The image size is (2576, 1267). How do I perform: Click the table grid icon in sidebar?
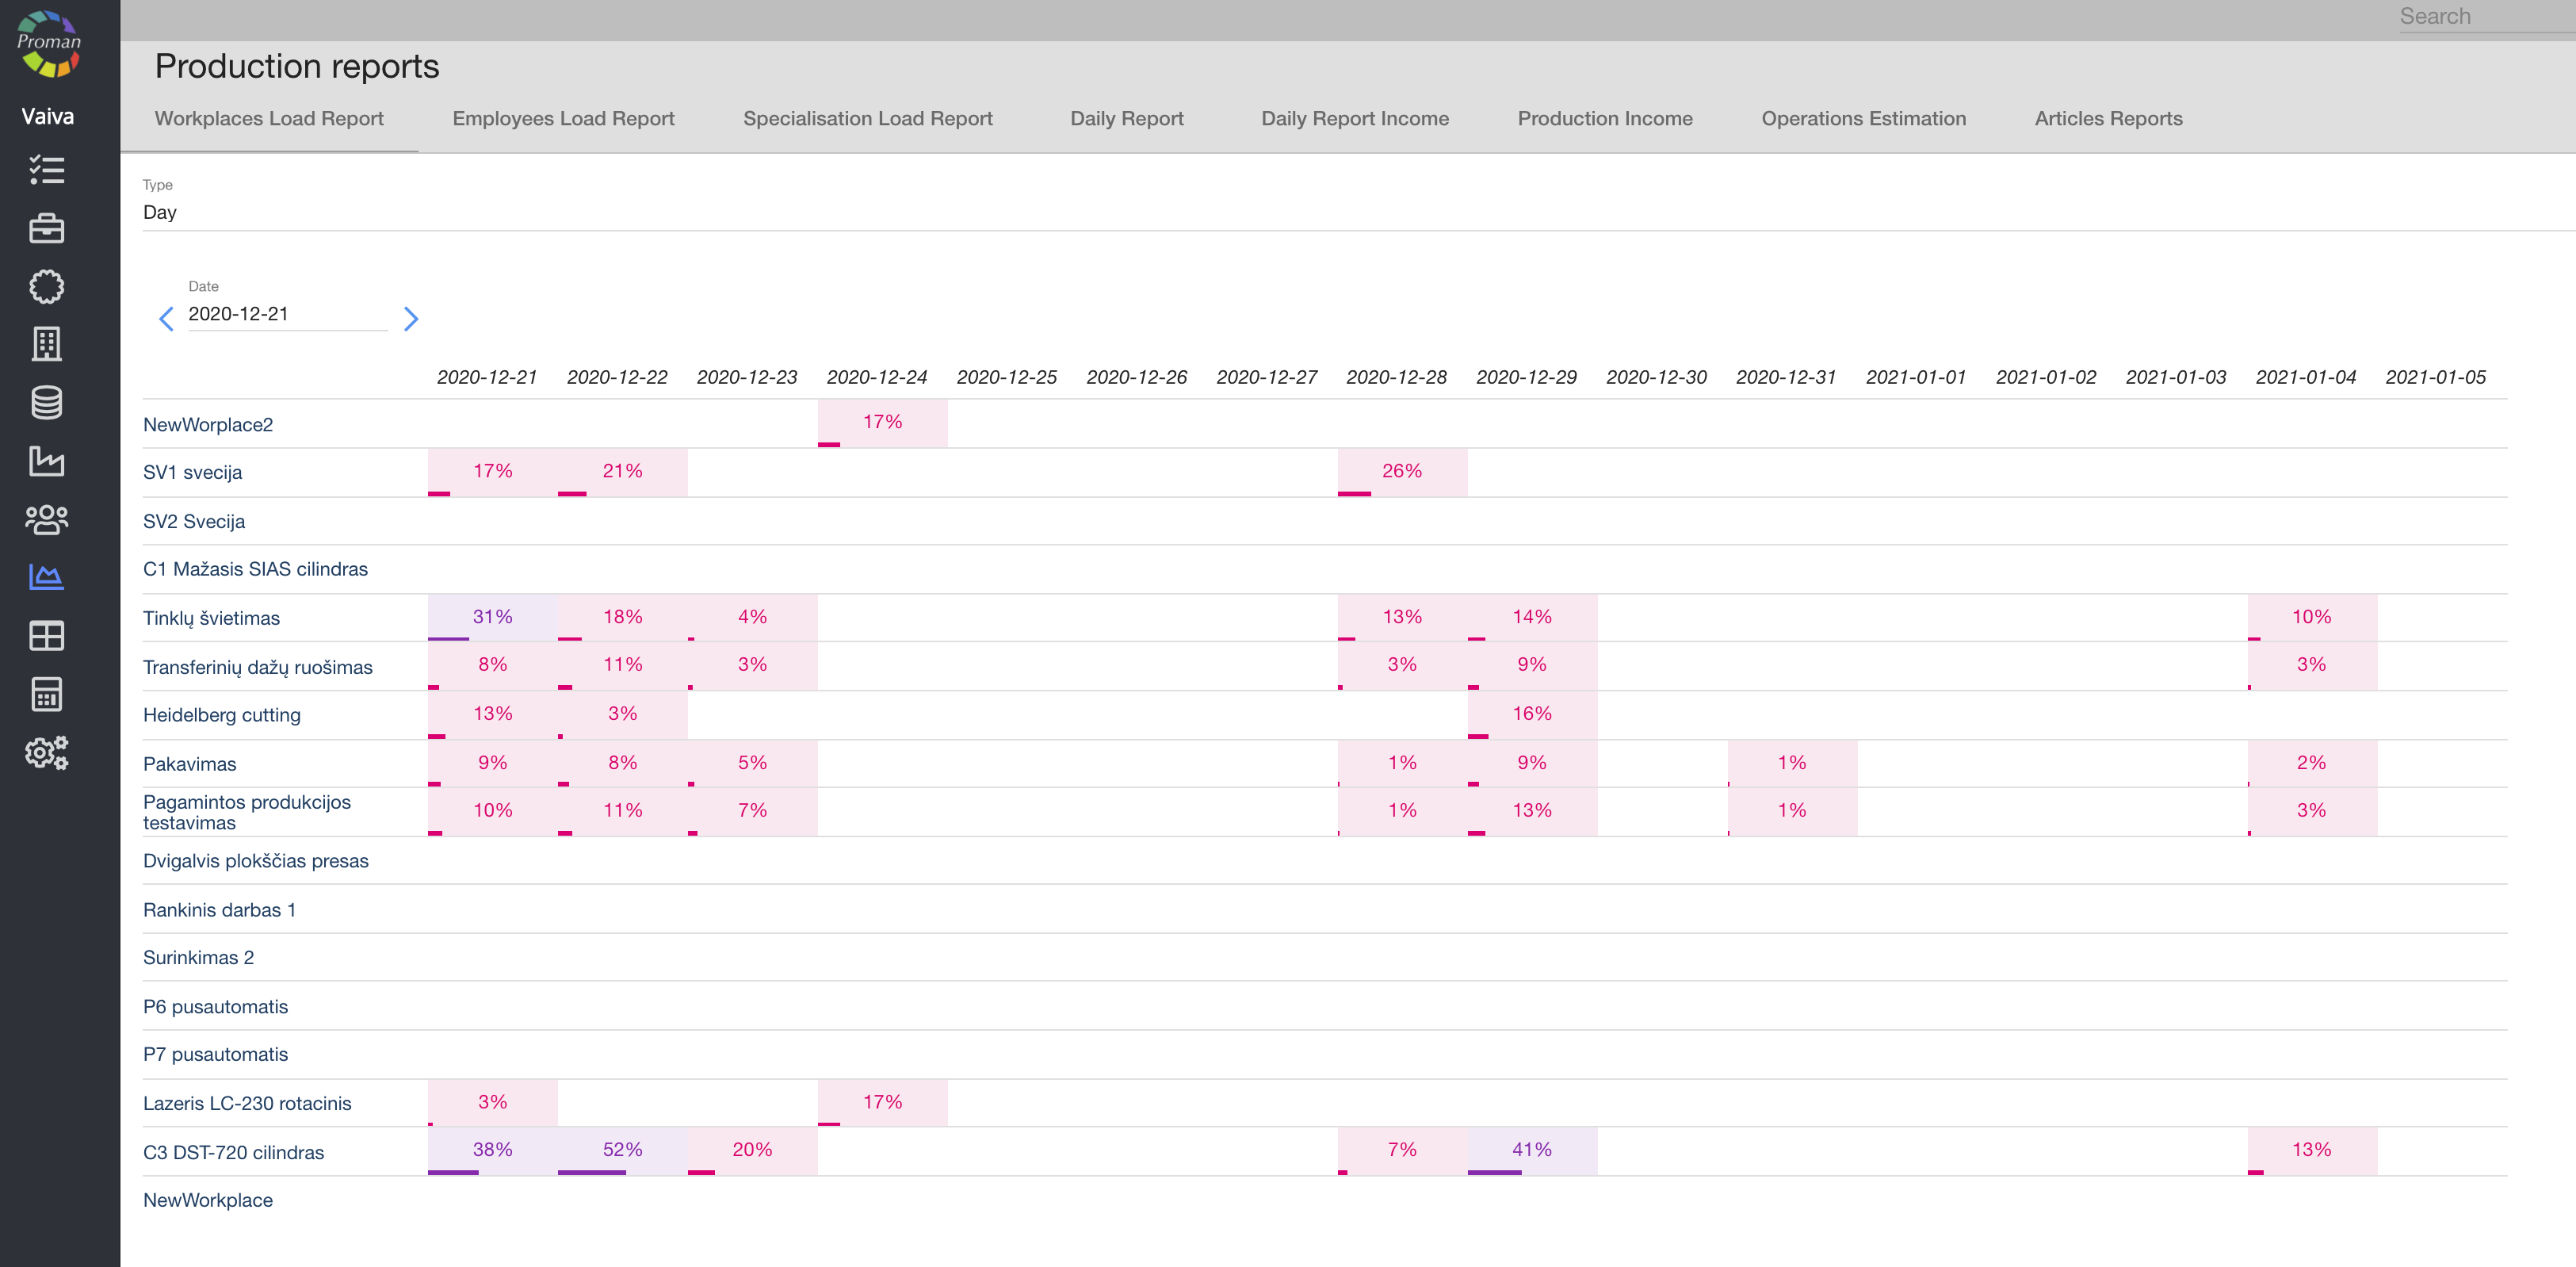46,636
